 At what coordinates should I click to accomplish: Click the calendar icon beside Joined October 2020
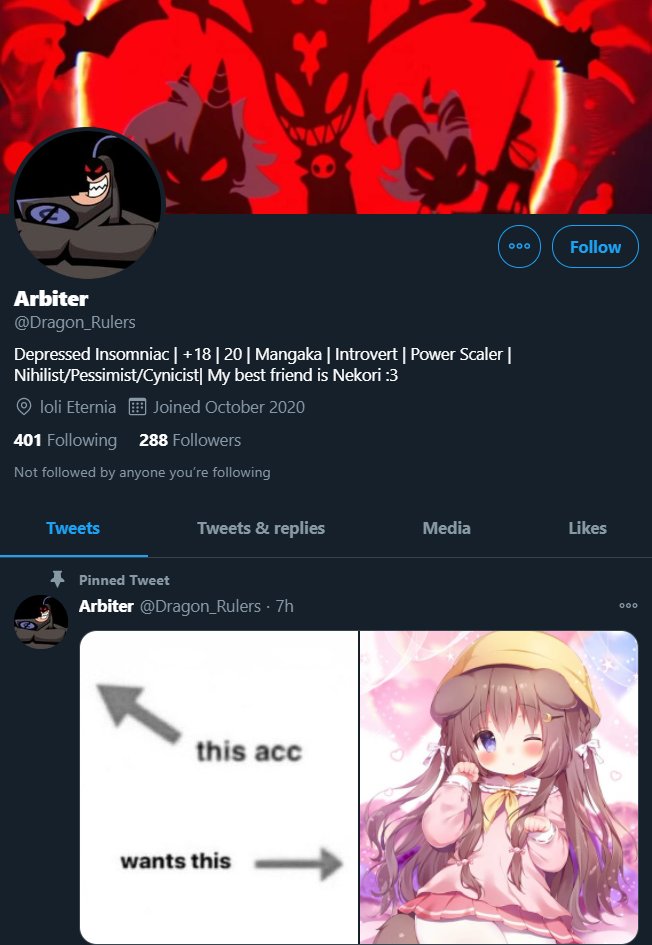coord(137,407)
